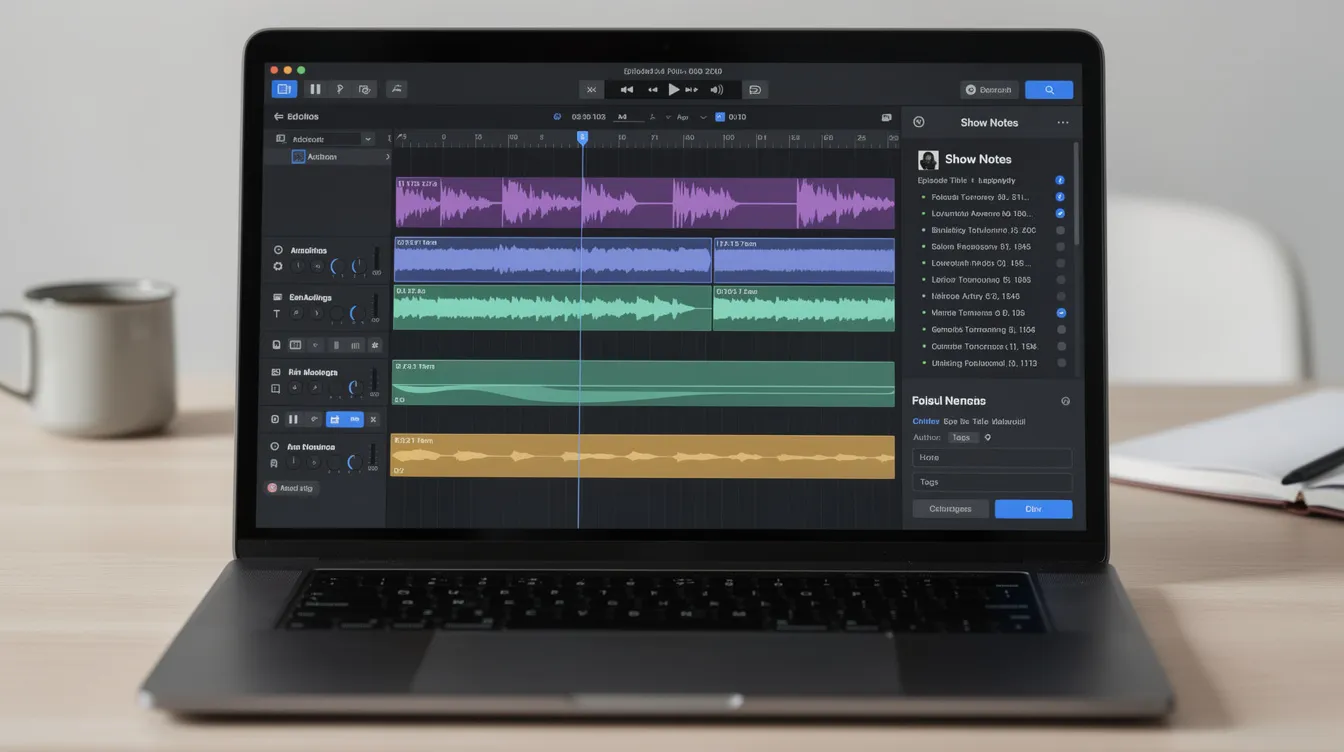Toggle the blue check on third Show Notes row
The height and width of the screenshot is (752, 1344).
(1060, 213)
